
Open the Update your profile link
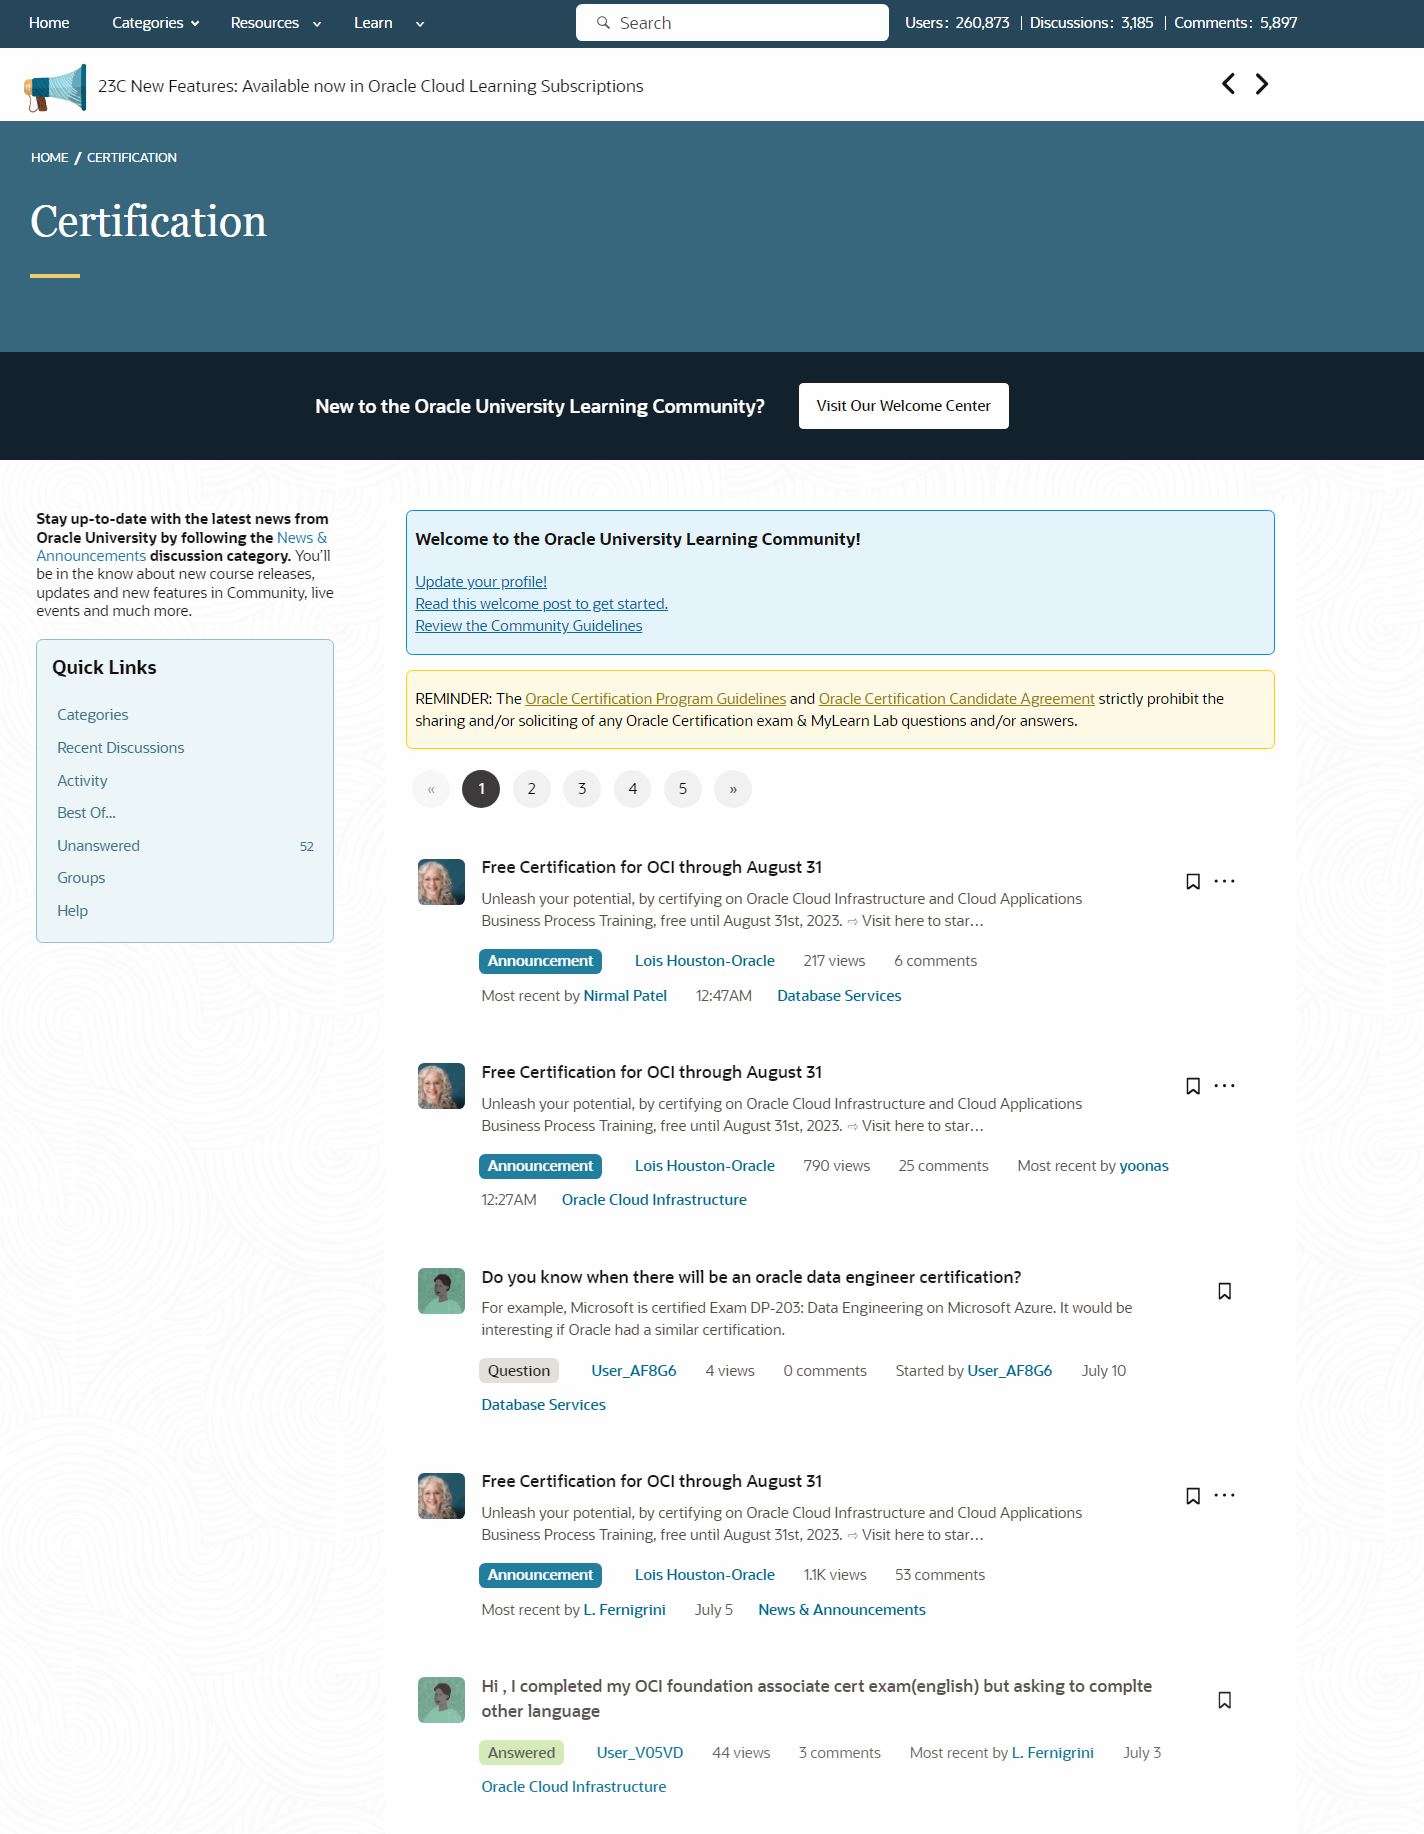pos(481,582)
